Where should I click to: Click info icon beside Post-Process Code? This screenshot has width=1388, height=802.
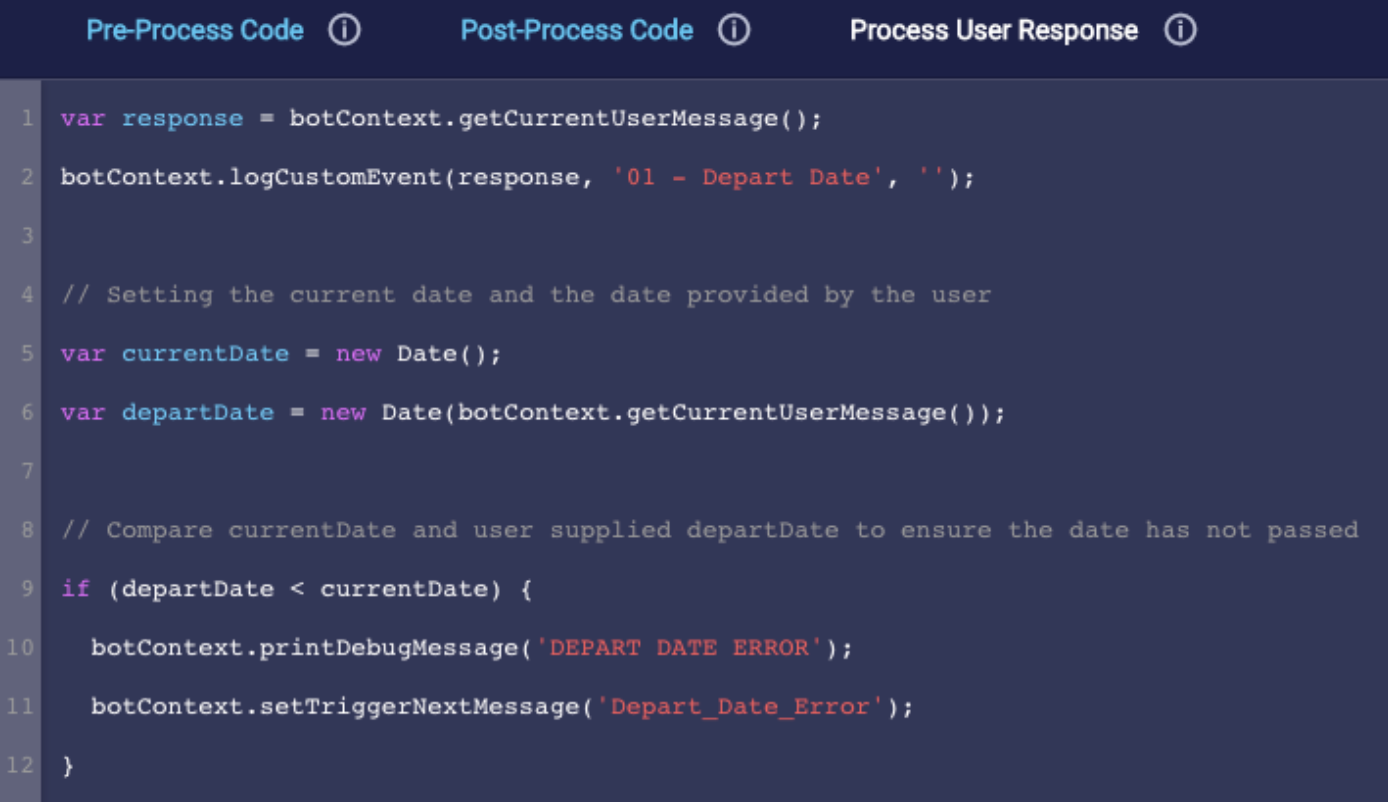tap(734, 30)
